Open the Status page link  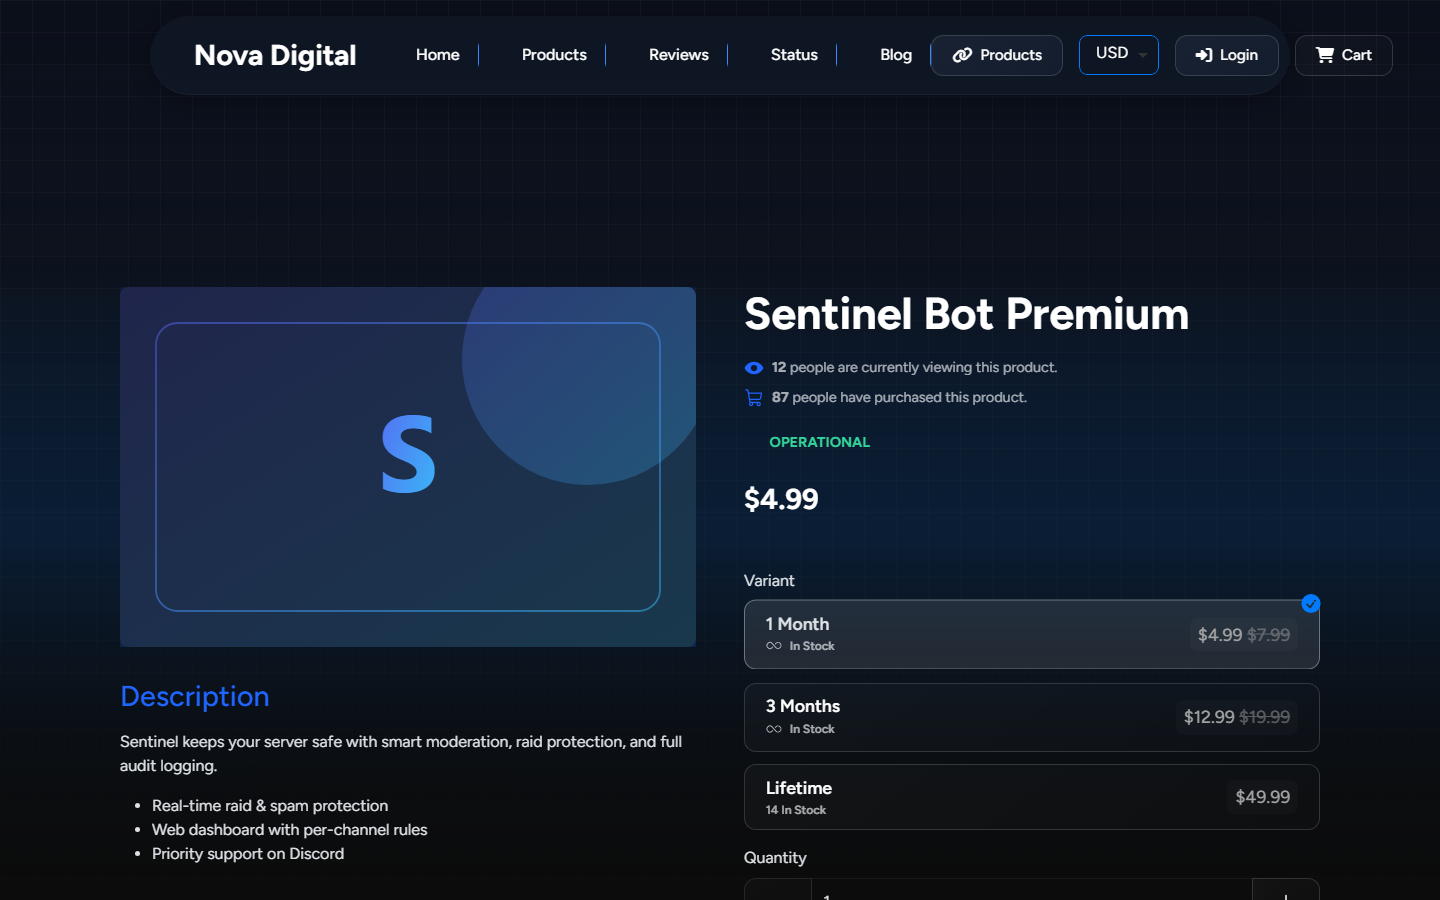794,55
